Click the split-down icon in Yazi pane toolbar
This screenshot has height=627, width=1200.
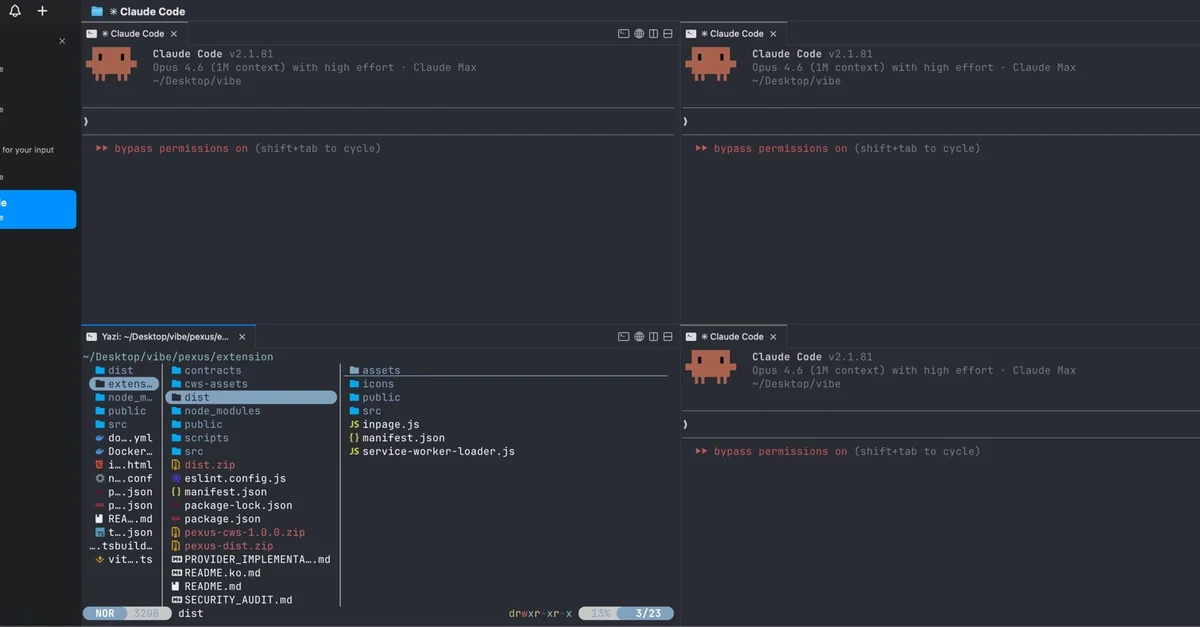tap(668, 337)
